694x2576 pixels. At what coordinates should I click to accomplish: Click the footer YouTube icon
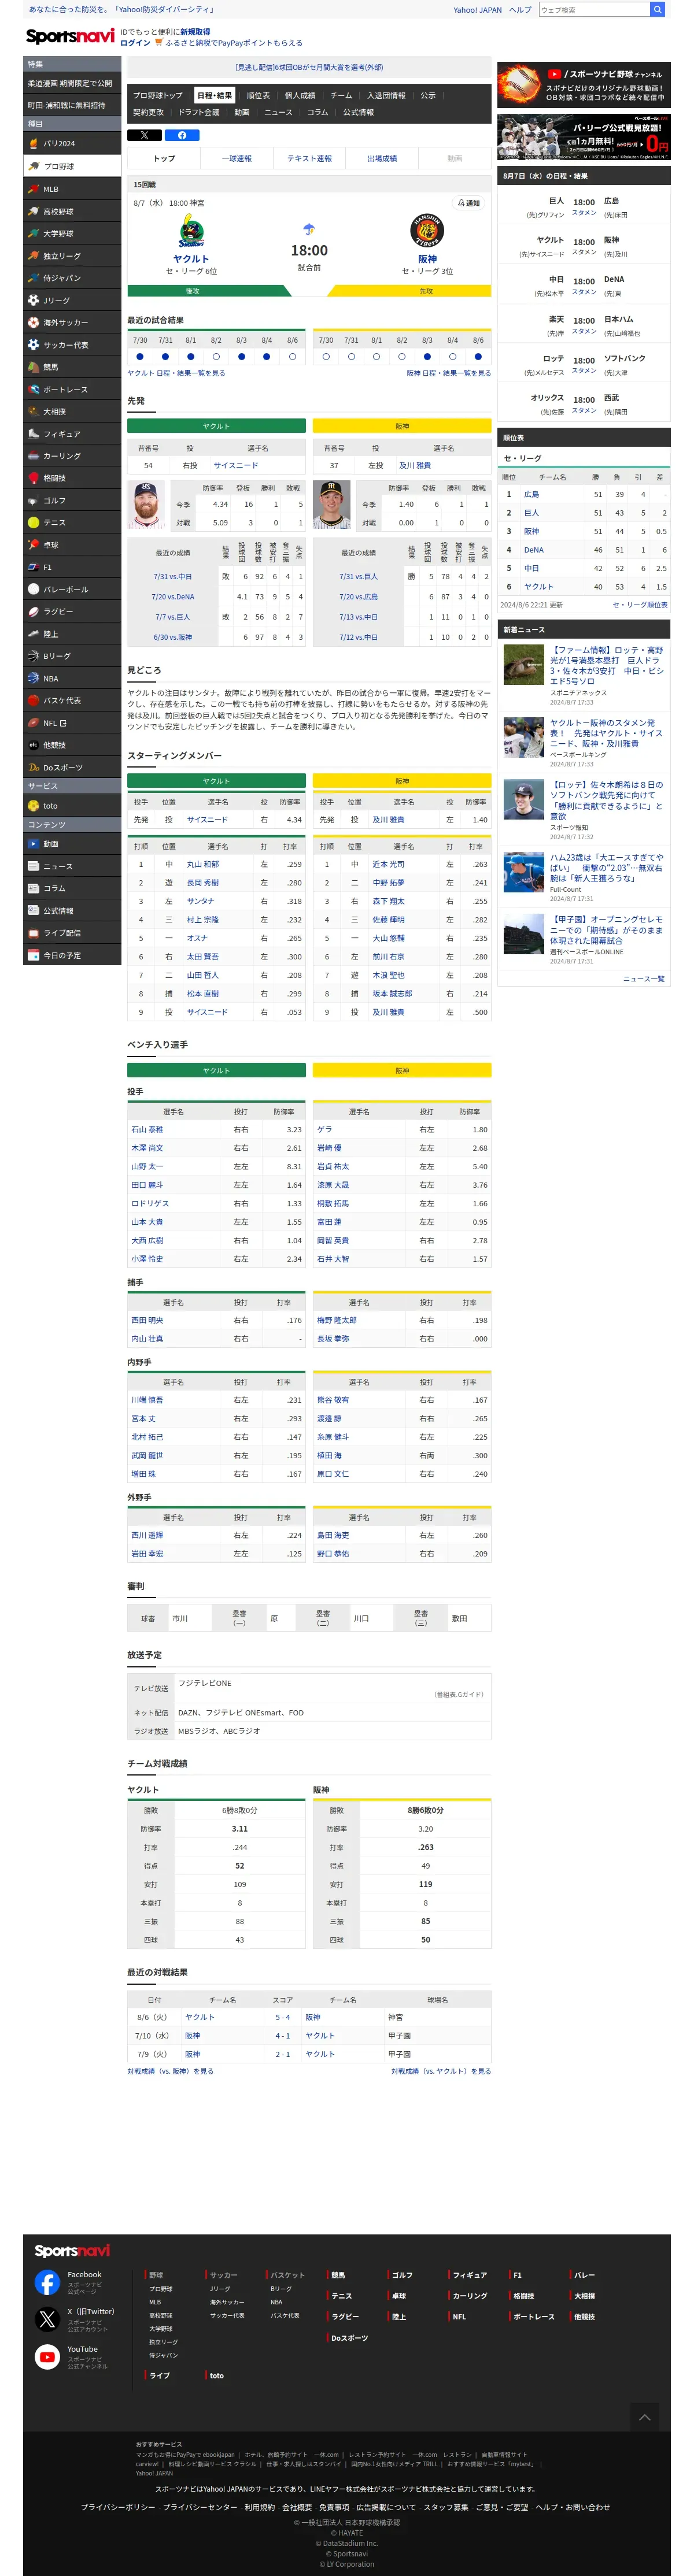click(x=47, y=2357)
